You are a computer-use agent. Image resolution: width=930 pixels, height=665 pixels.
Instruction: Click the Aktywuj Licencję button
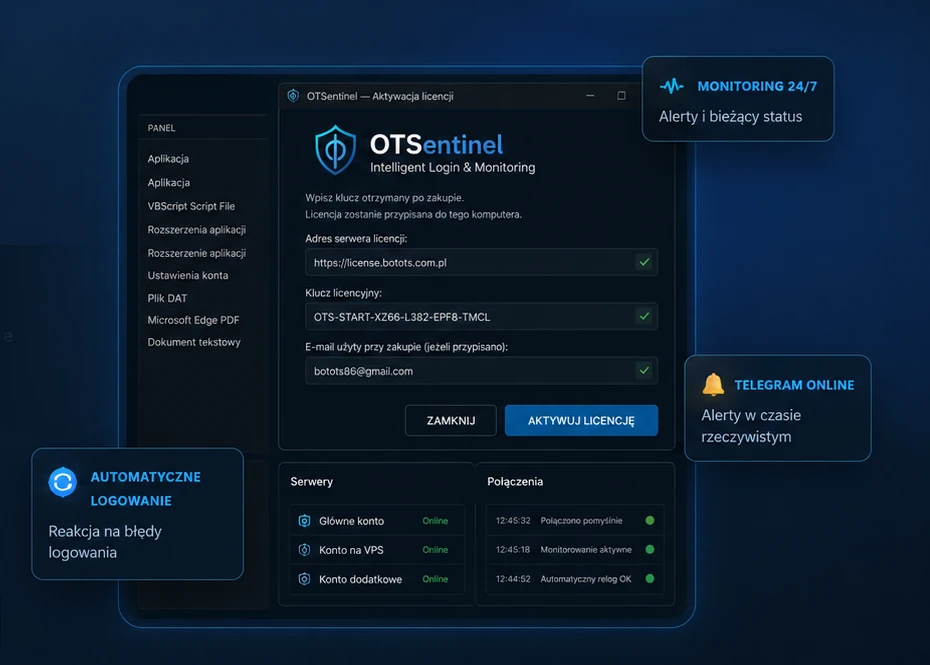(581, 421)
